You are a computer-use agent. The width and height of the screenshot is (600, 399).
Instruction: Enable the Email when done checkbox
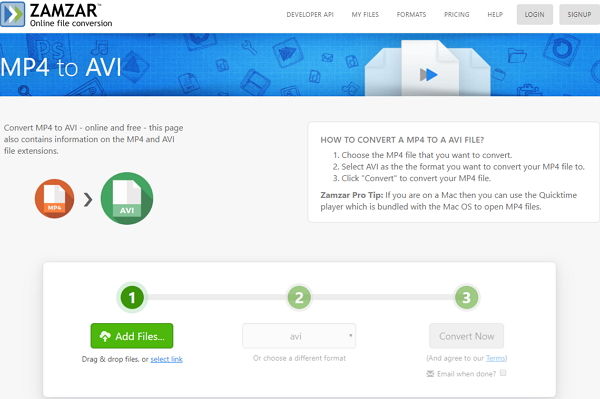(x=503, y=373)
